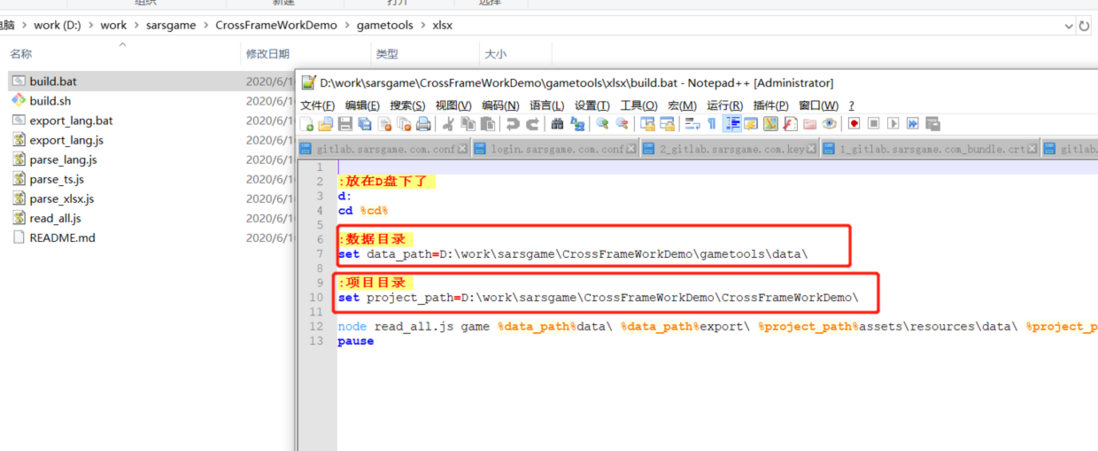Screen dimensions: 1098x451
Task: Open the 搜索(S) menu
Action: coord(408,106)
